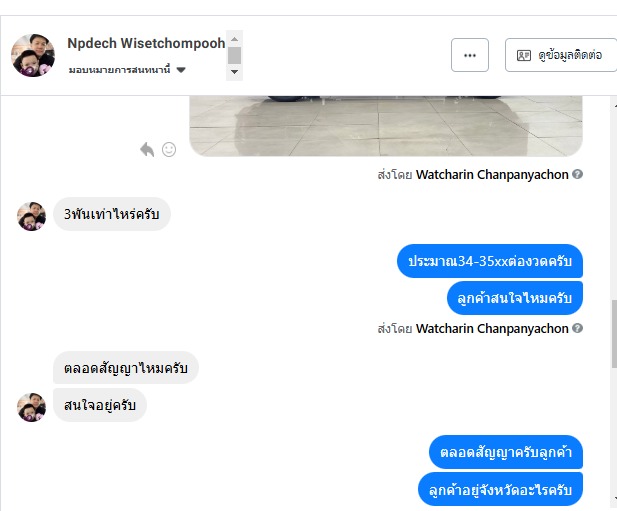Click the ลูกค้าอยู่จังหวัดอะไรครับ message bubble
This screenshot has height=511, width=617.
[500, 490]
